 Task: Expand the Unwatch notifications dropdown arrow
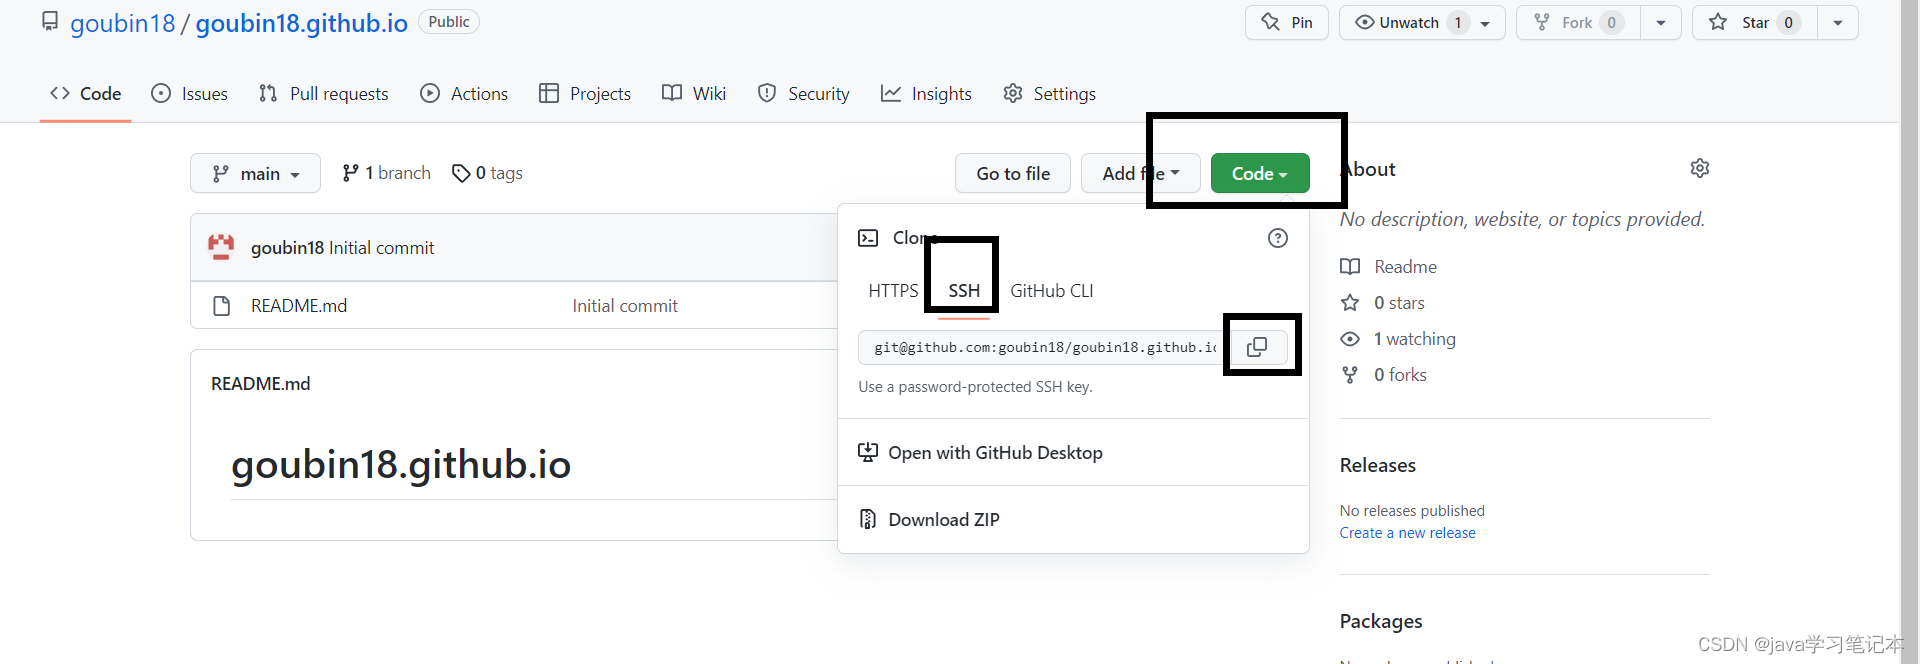click(1486, 22)
